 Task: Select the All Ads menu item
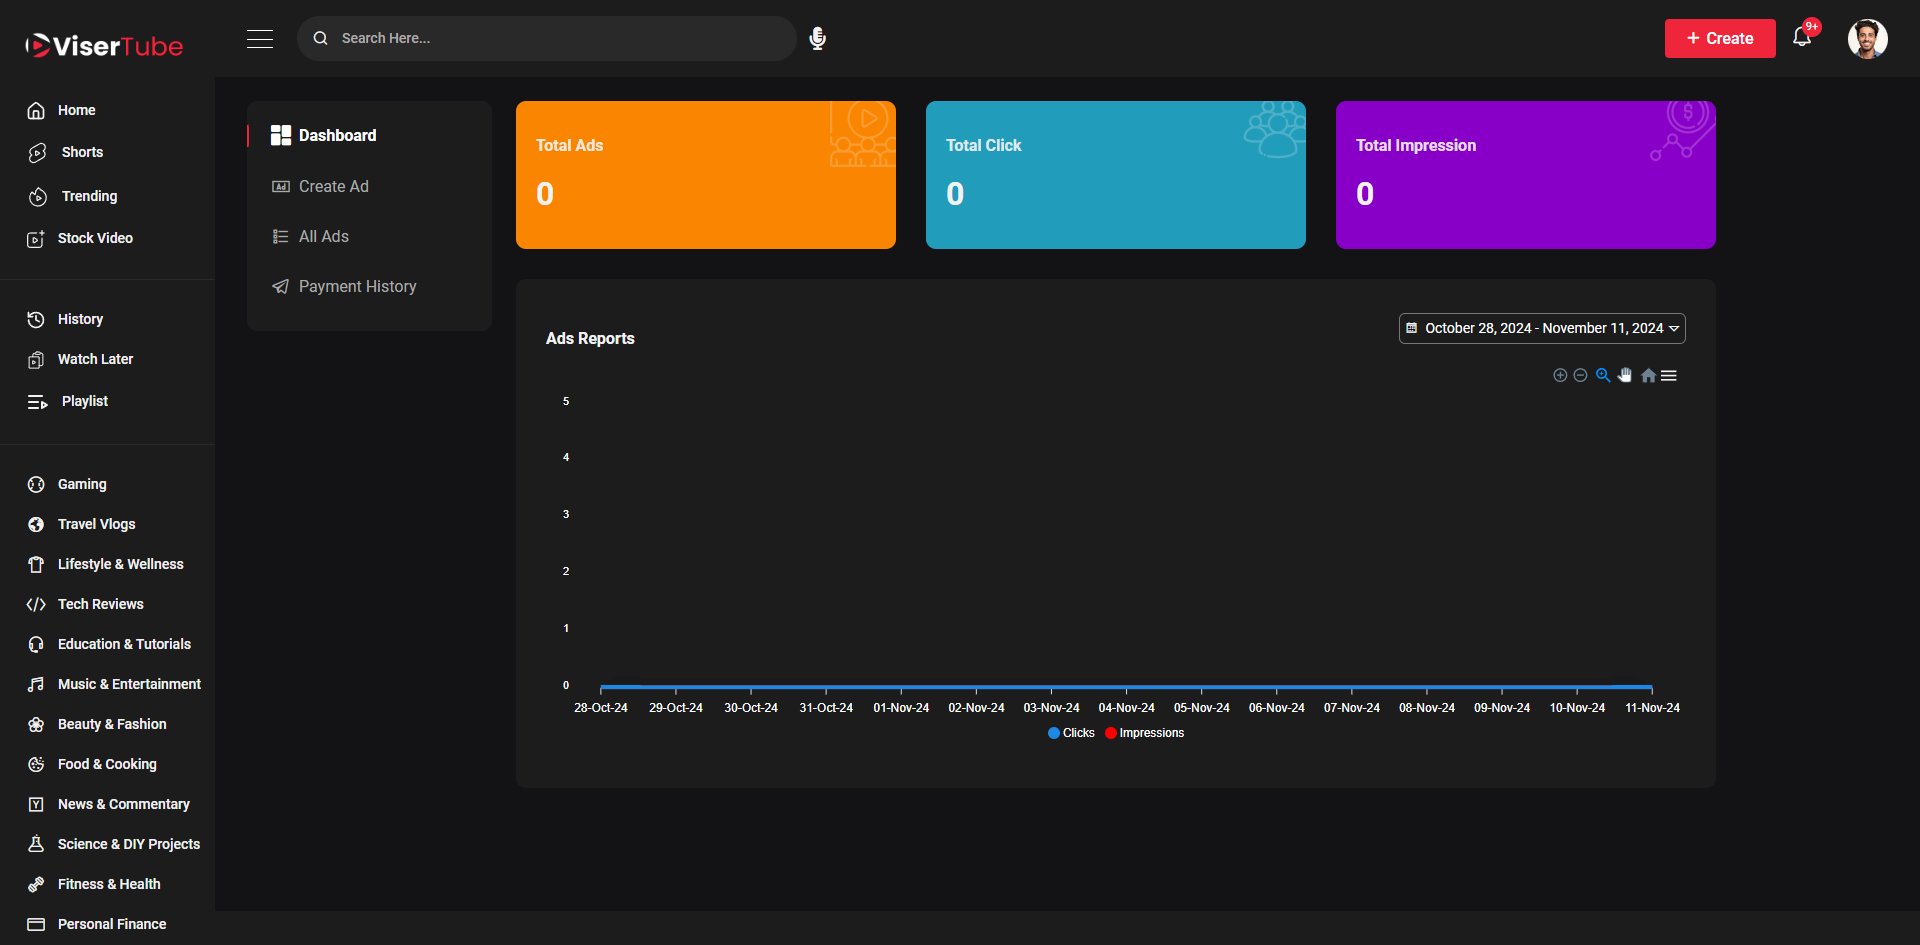[x=323, y=236]
